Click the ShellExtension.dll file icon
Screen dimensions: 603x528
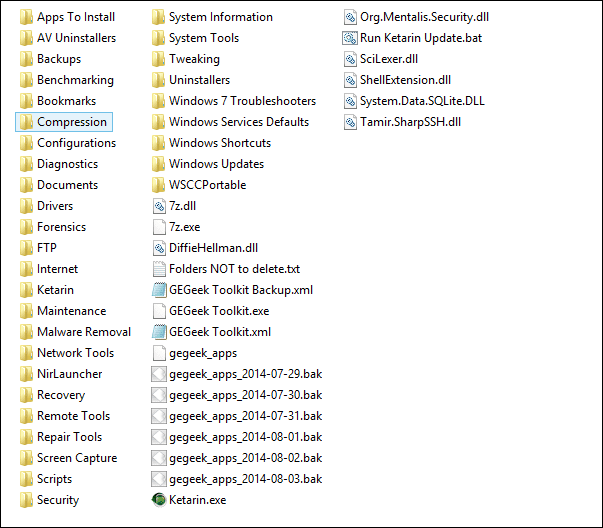click(350, 80)
